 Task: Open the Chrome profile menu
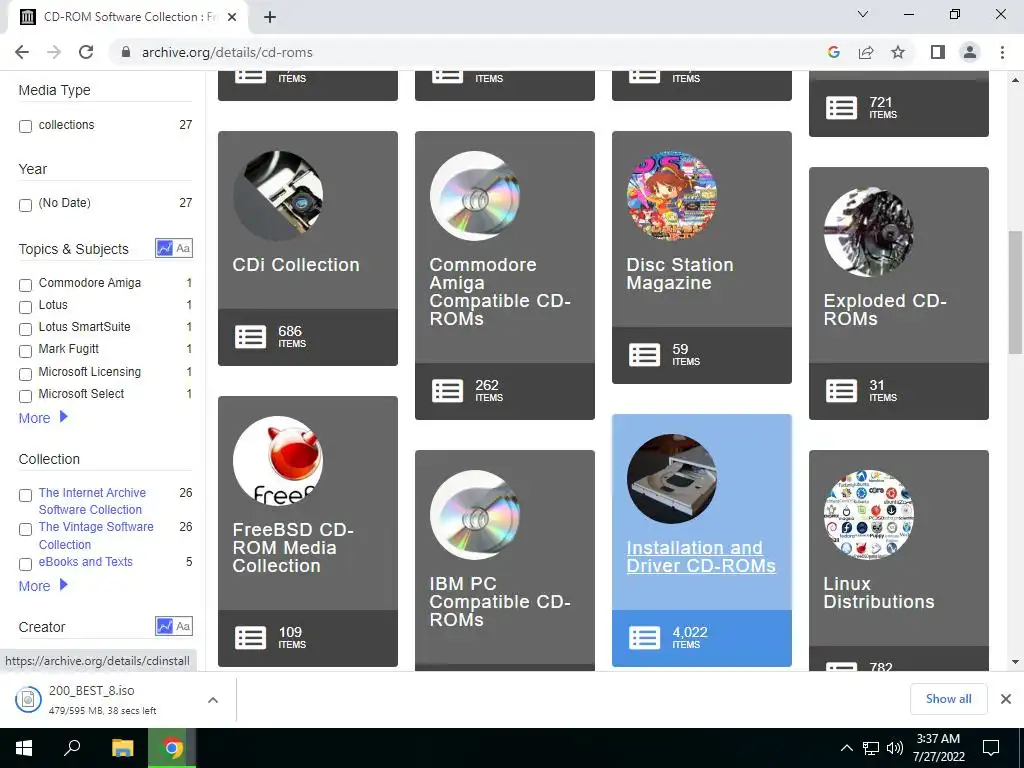[970, 52]
